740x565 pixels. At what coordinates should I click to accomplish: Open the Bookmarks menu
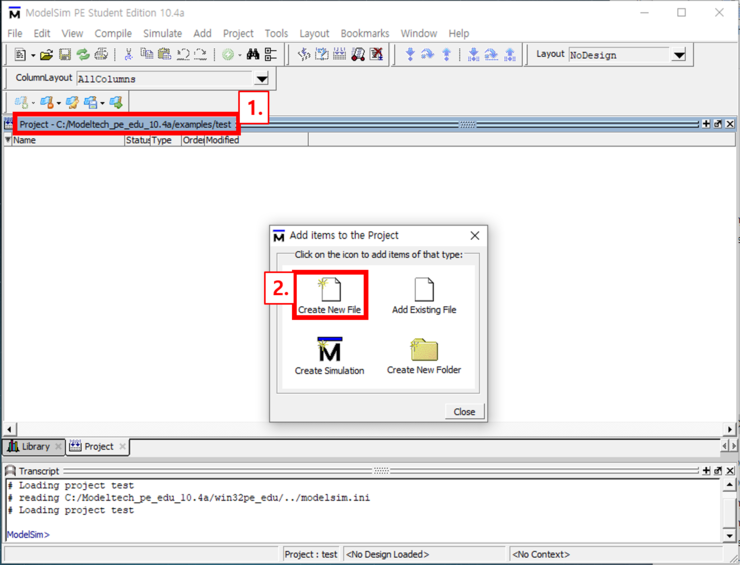pos(365,34)
